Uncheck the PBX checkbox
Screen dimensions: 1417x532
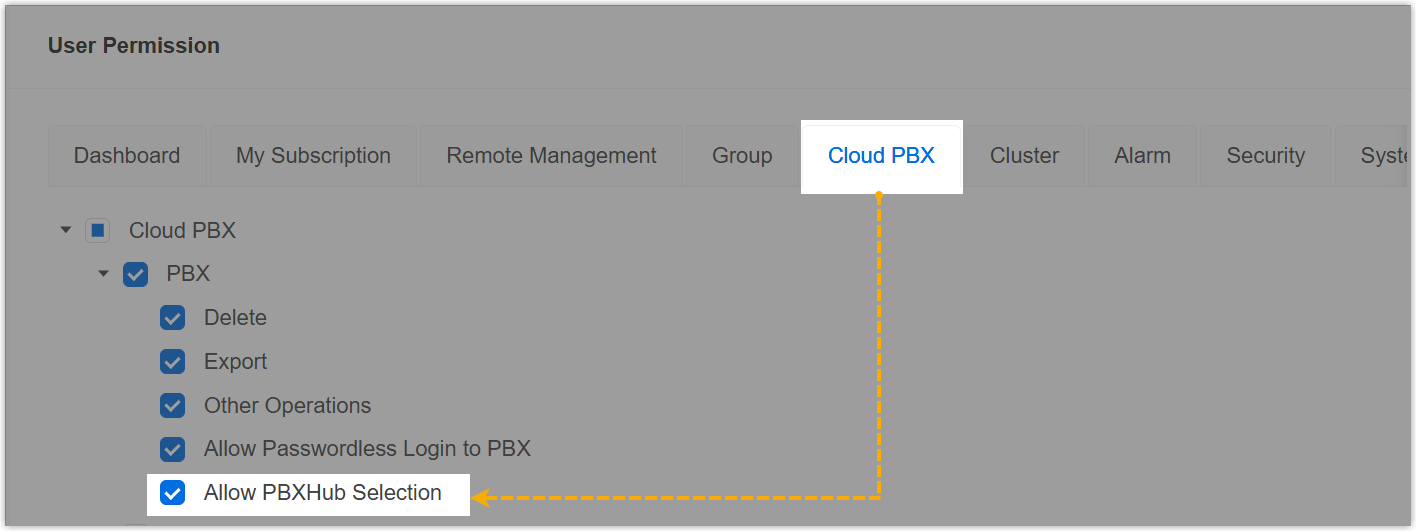tap(135, 274)
